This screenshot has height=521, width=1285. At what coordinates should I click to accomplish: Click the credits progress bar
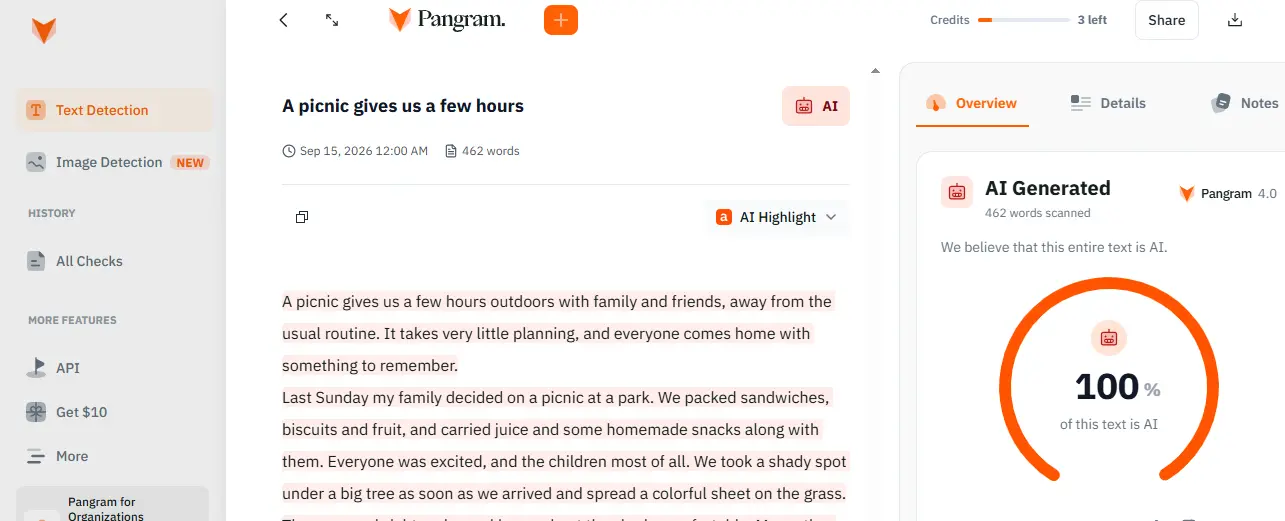point(1024,20)
